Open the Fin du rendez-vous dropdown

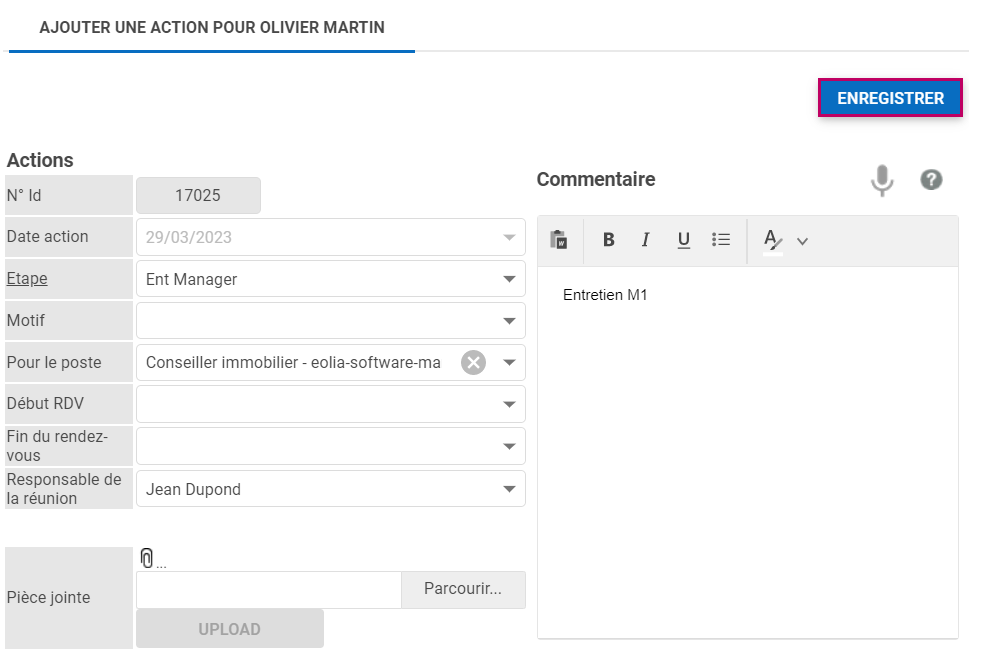pos(509,446)
